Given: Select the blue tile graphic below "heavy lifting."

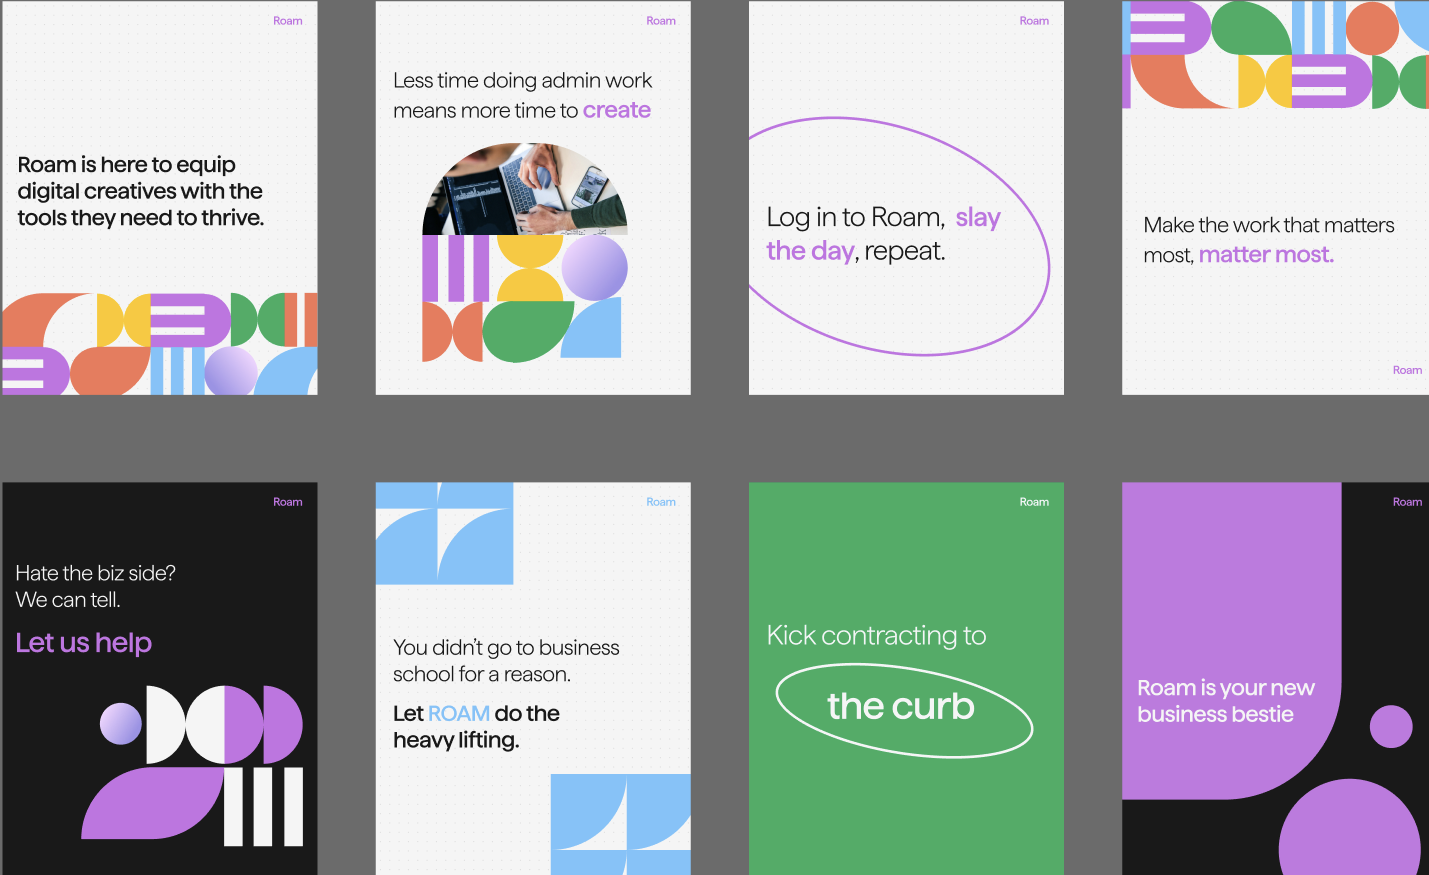Looking at the screenshot, I should pos(621,825).
